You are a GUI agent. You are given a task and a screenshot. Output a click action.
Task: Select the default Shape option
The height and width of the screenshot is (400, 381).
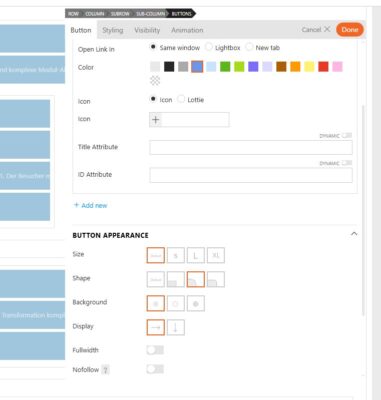tap(155, 279)
